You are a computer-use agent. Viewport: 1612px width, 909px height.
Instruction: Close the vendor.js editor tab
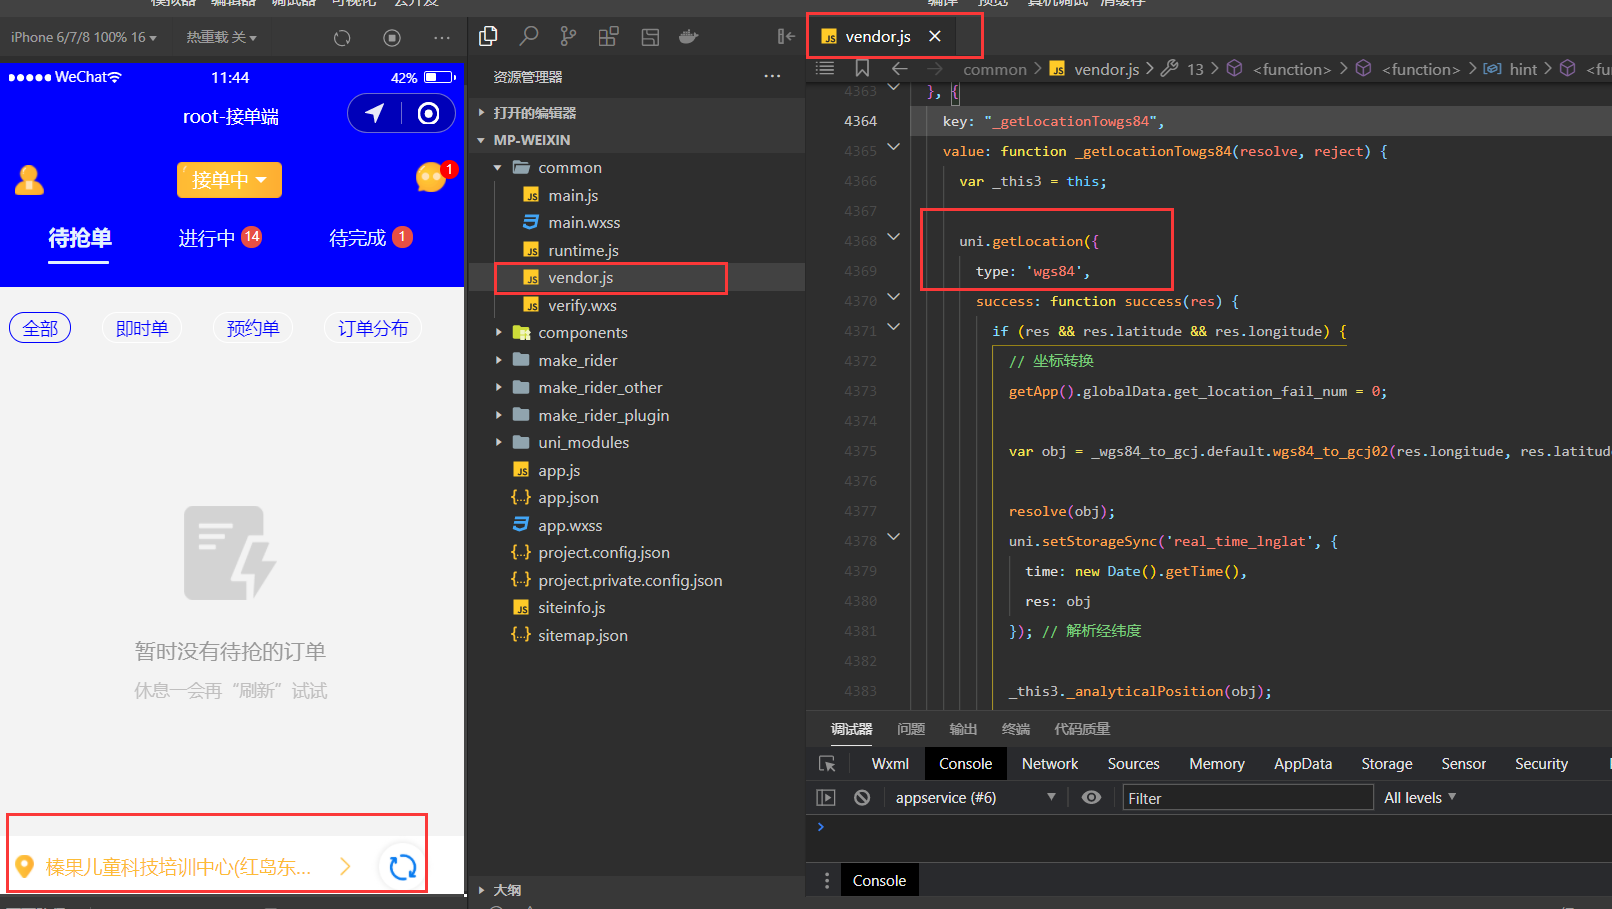coord(935,36)
